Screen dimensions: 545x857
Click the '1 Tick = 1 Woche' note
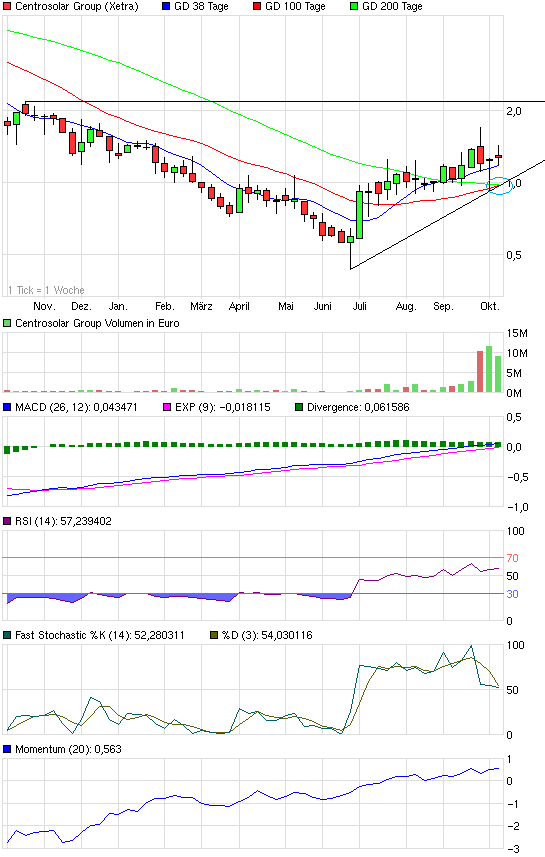46,290
